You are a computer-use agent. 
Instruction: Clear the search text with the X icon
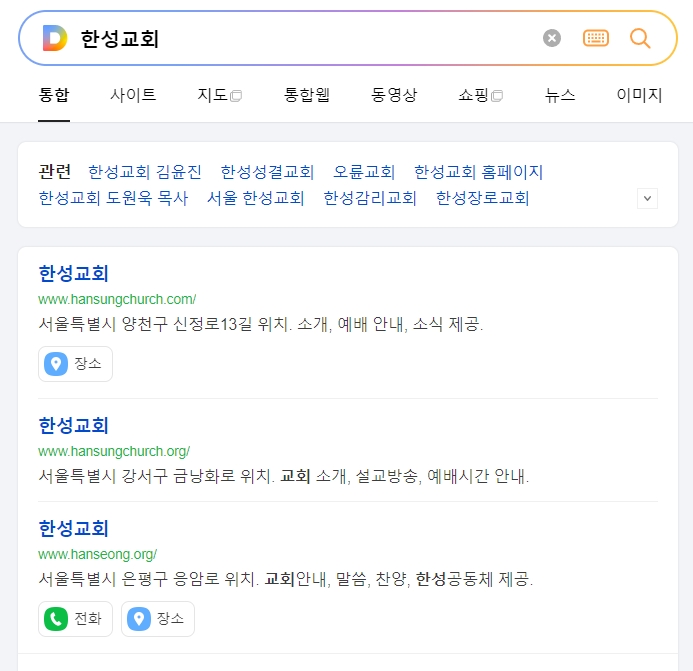552,38
